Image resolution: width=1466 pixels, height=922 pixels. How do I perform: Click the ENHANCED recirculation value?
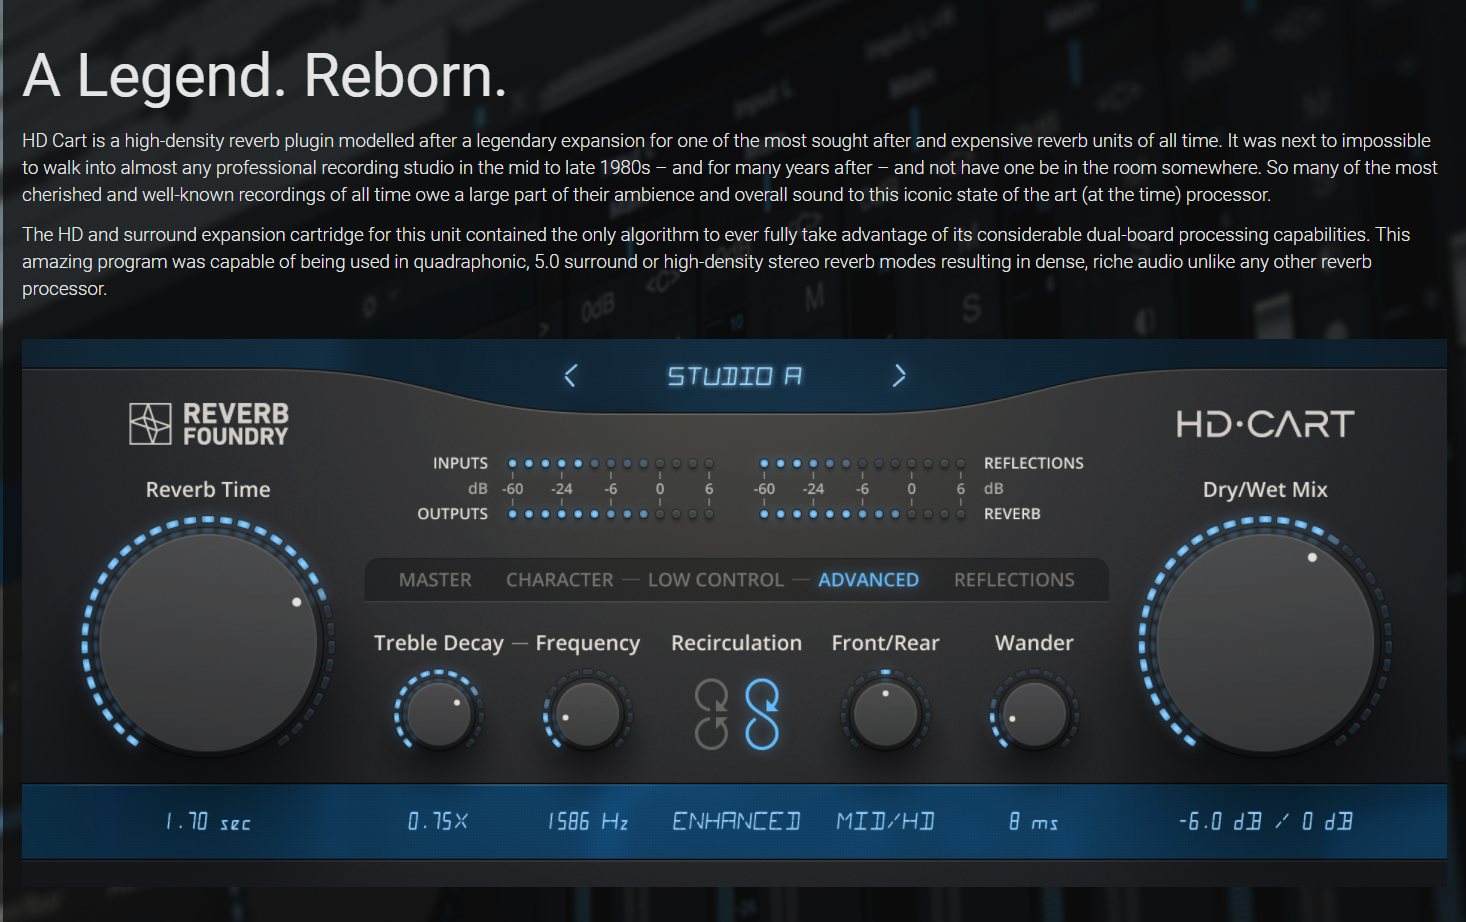(x=736, y=822)
